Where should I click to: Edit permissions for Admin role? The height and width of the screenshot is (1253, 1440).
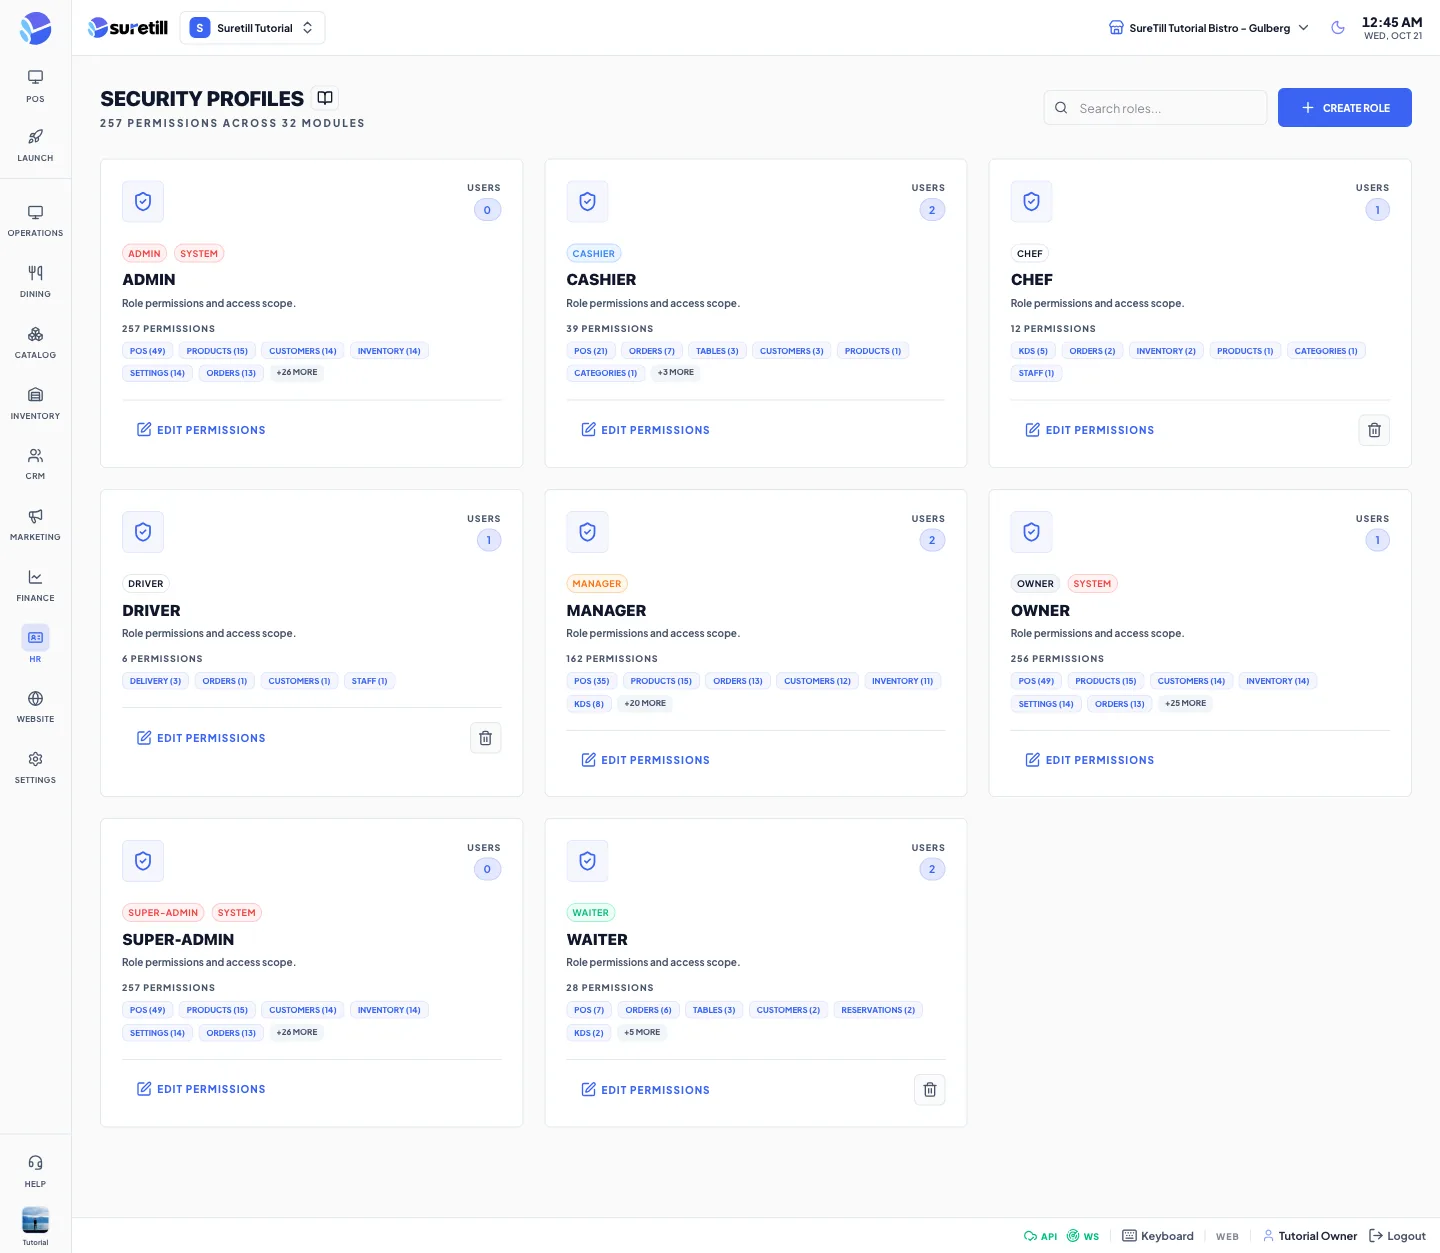coord(201,430)
